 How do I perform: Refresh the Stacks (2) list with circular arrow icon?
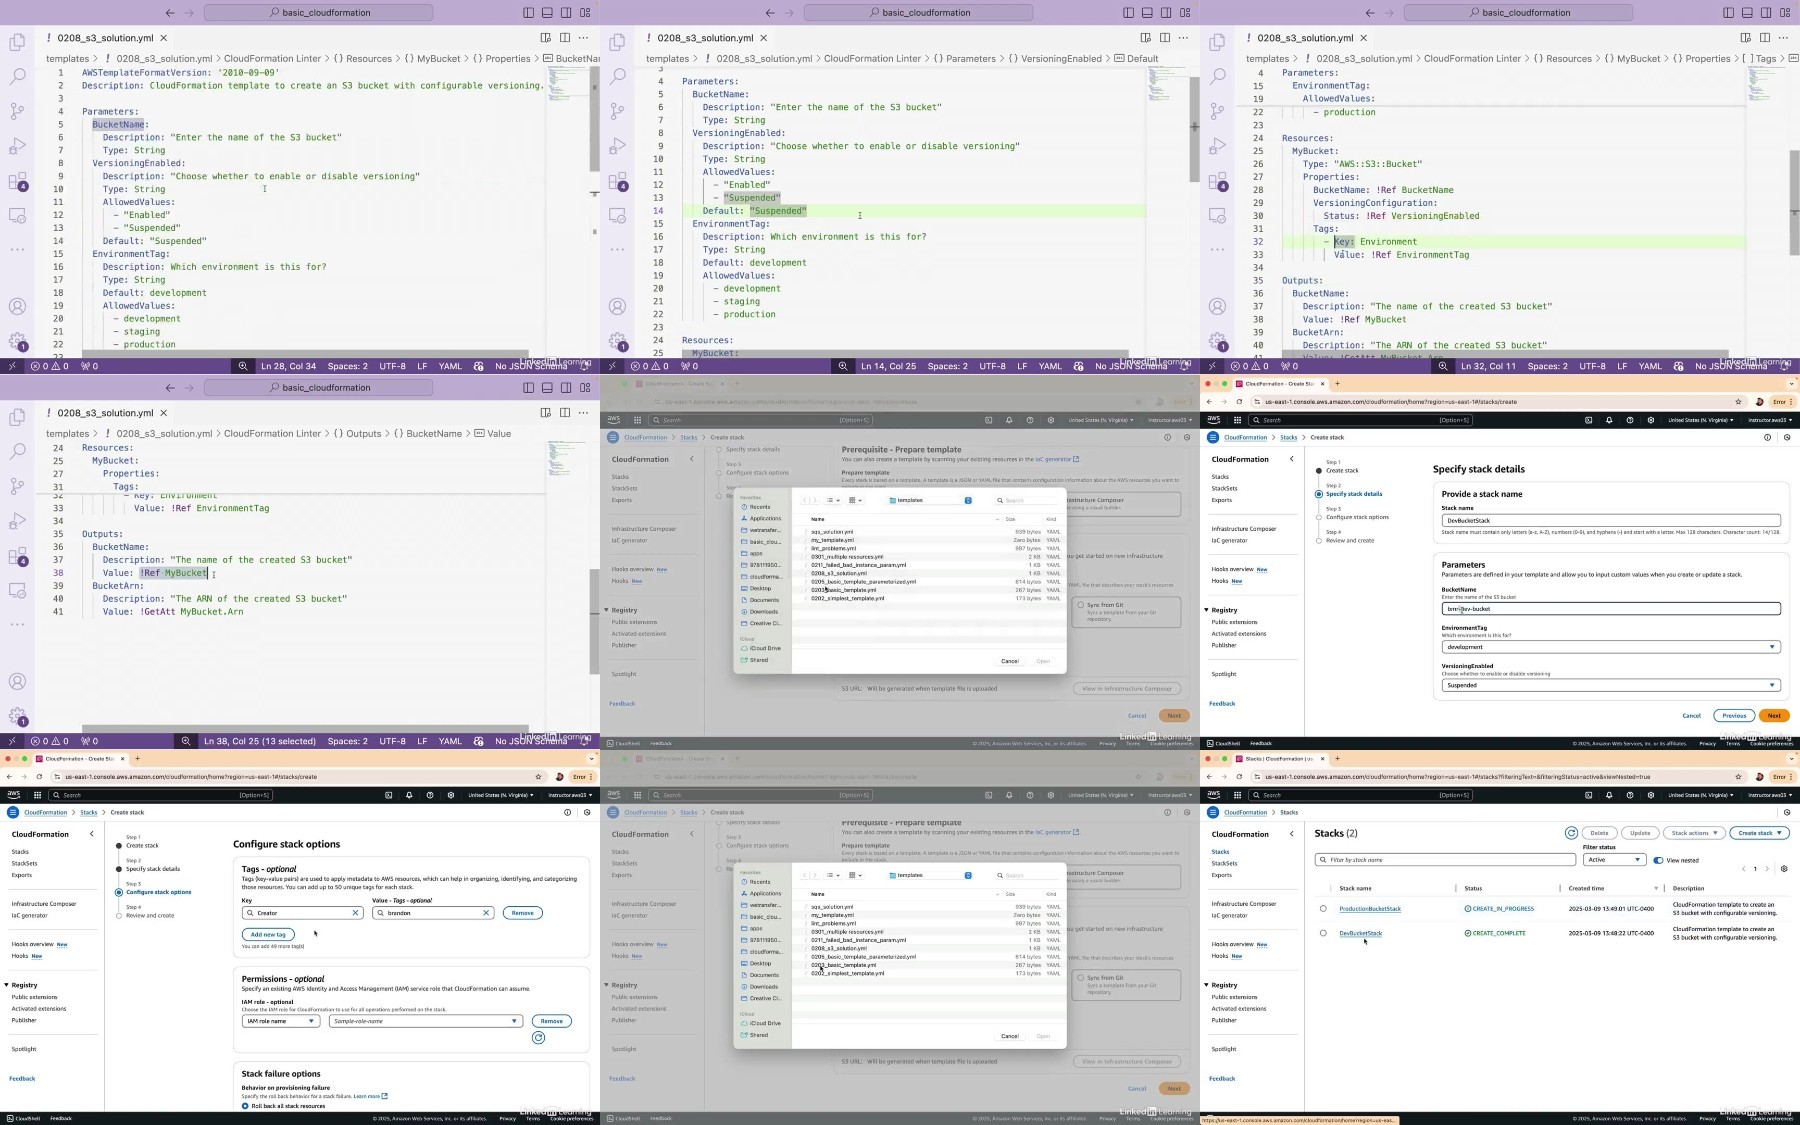point(1571,833)
